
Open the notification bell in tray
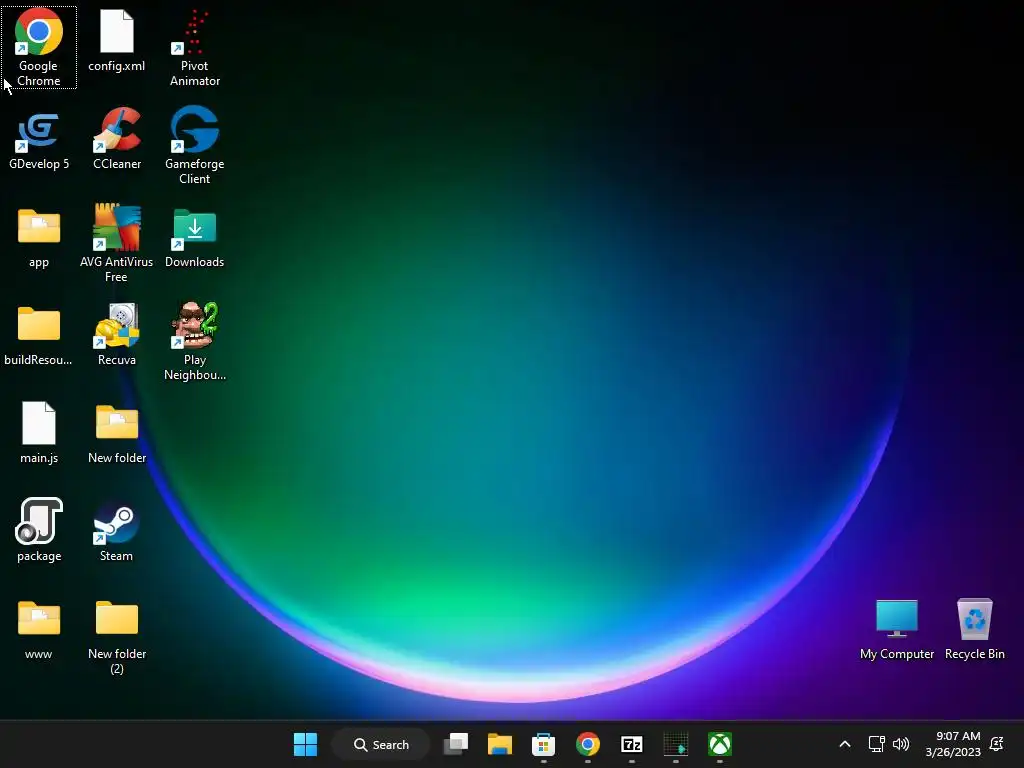pos(997,744)
